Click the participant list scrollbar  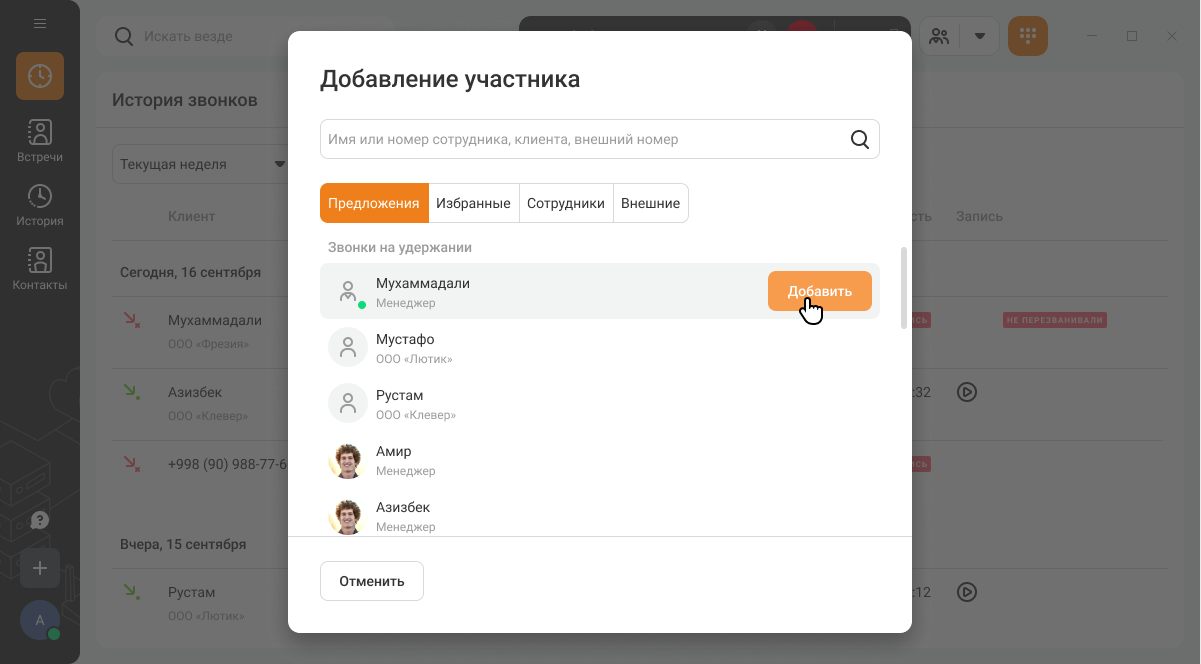(905, 288)
